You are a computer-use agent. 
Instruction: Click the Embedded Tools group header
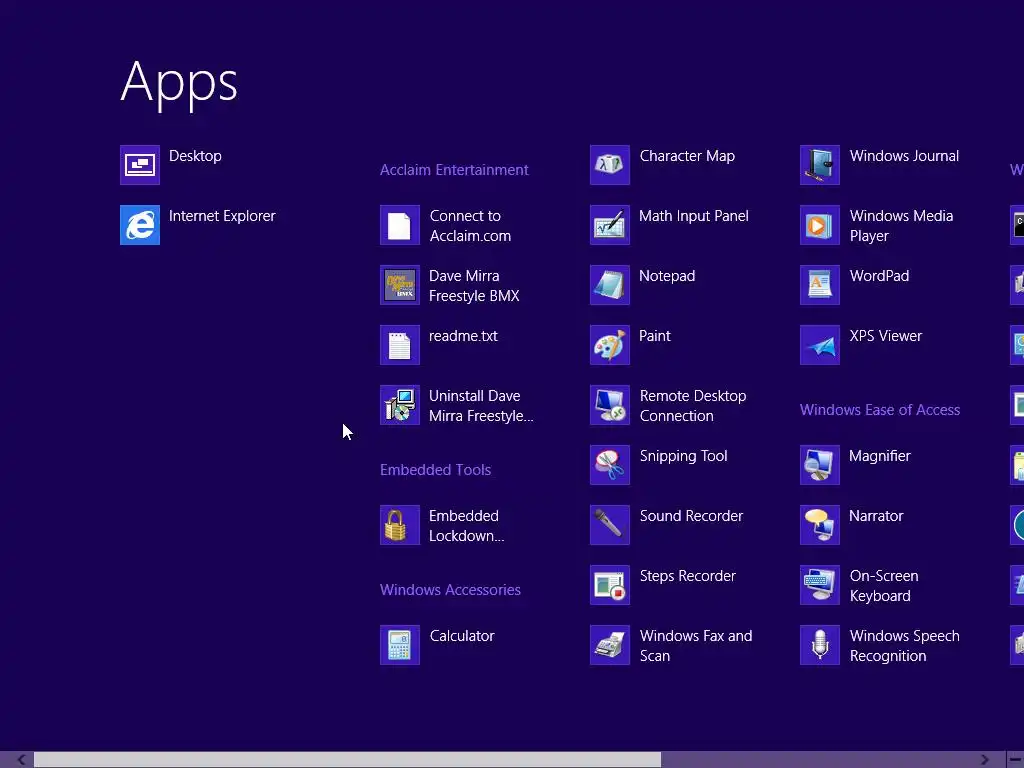tap(436, 470)
